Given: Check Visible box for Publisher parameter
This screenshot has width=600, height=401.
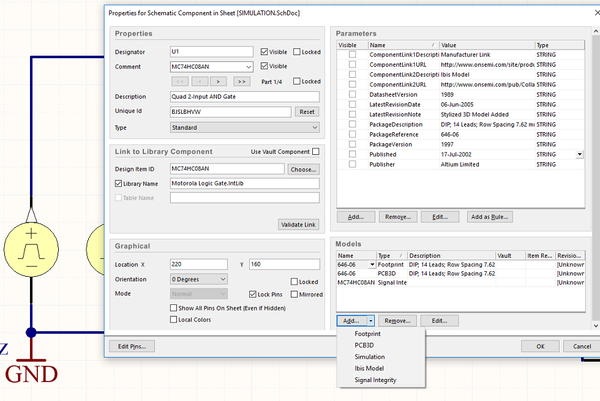Looking at the screenshot, I should coord(352,164).
